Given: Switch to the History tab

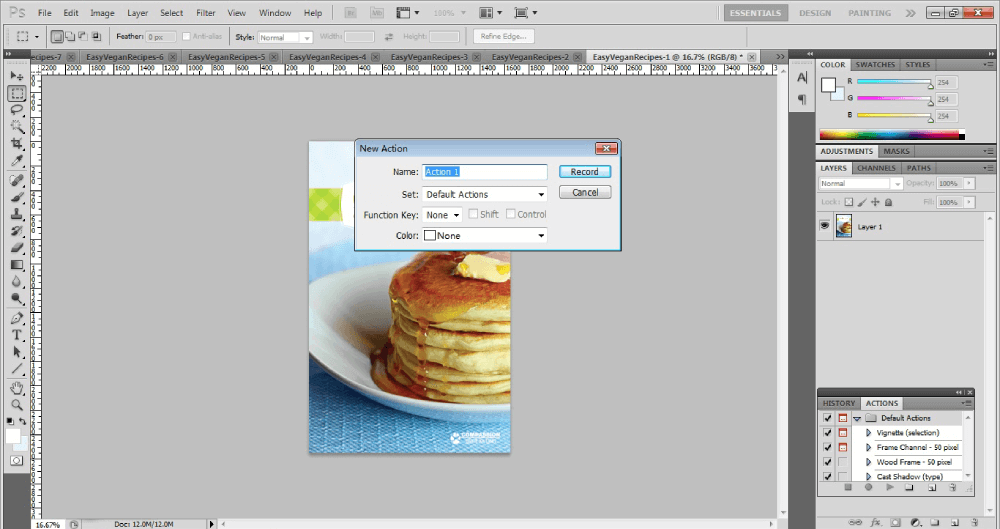Looking at the screenshot, I should tap(839, 403).
